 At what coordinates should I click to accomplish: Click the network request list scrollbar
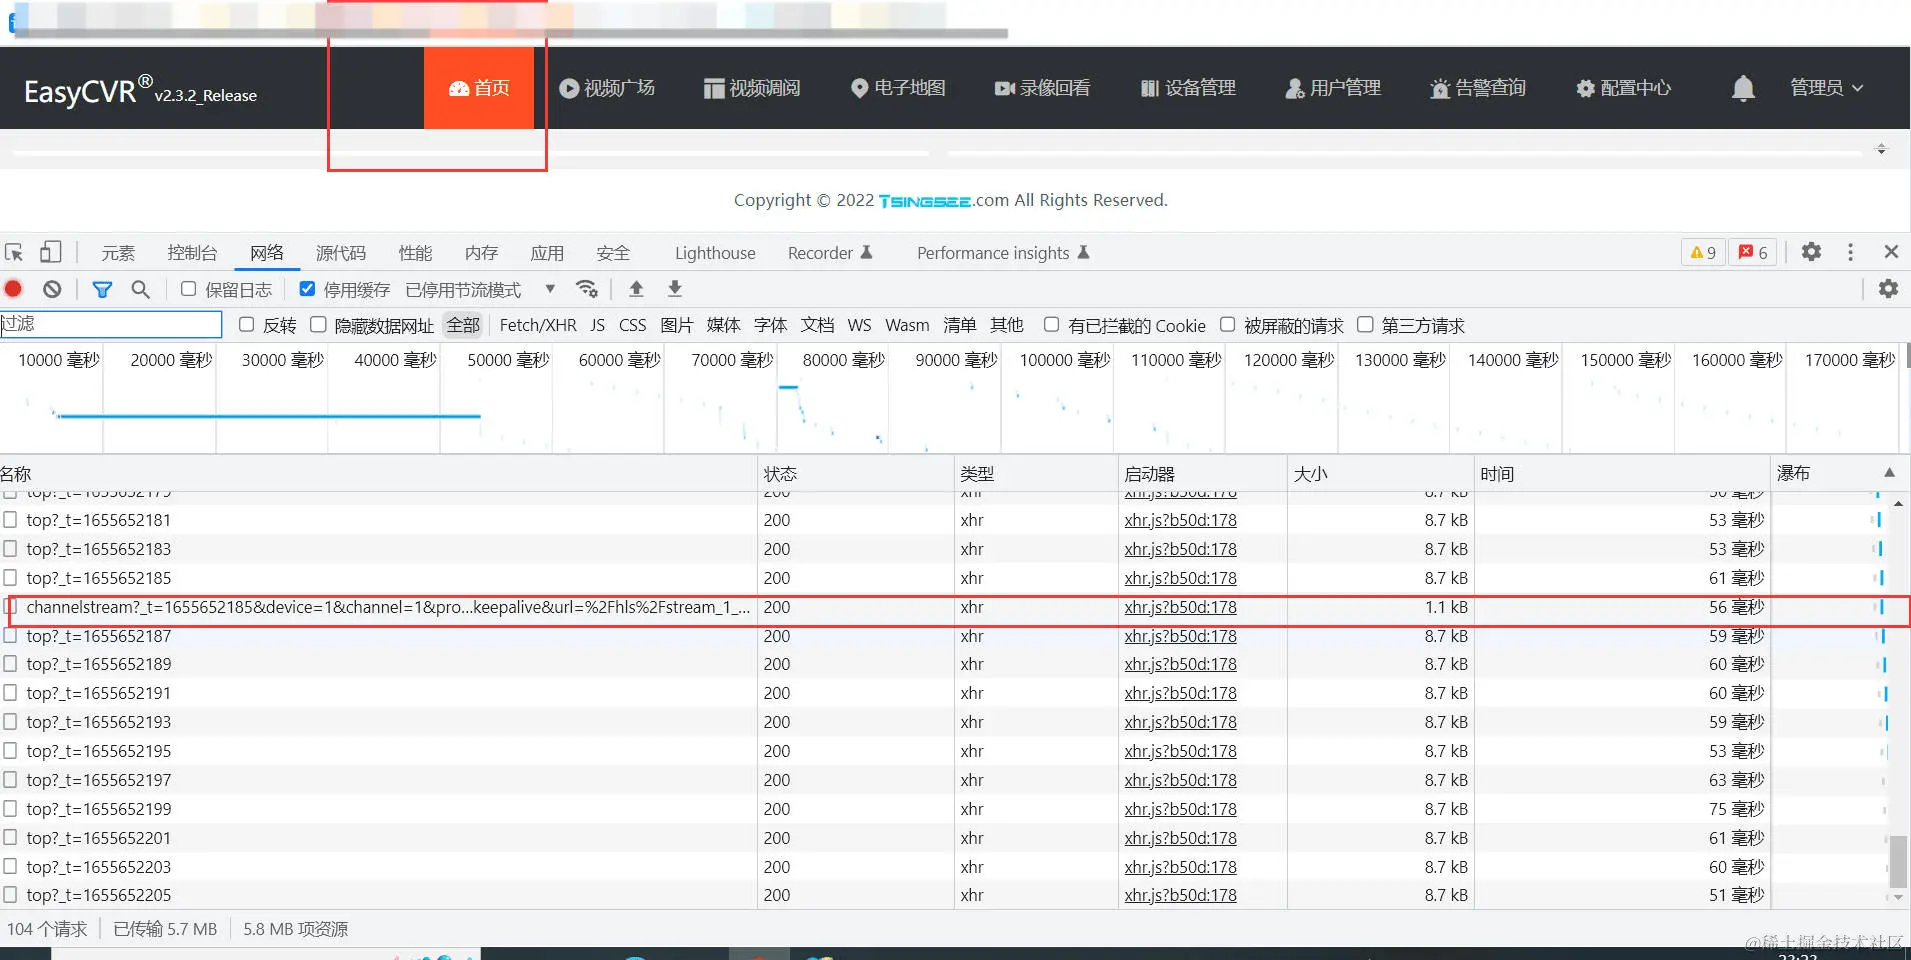coord(1898,862)
